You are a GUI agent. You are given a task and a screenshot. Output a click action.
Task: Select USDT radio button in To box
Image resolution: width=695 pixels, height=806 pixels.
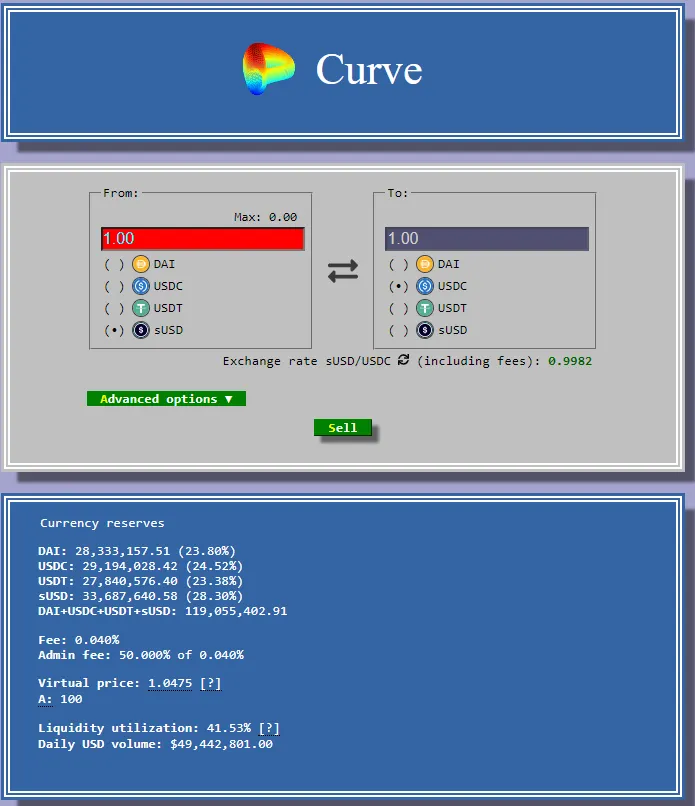(x=398, y=308)
